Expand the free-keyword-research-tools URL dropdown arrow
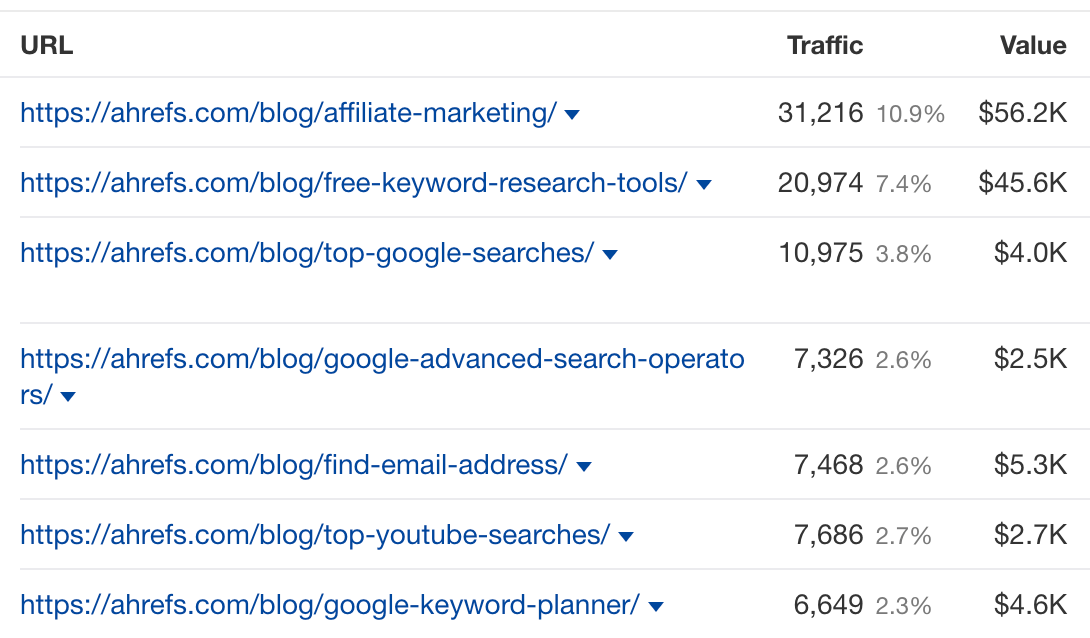 (703, 185)
